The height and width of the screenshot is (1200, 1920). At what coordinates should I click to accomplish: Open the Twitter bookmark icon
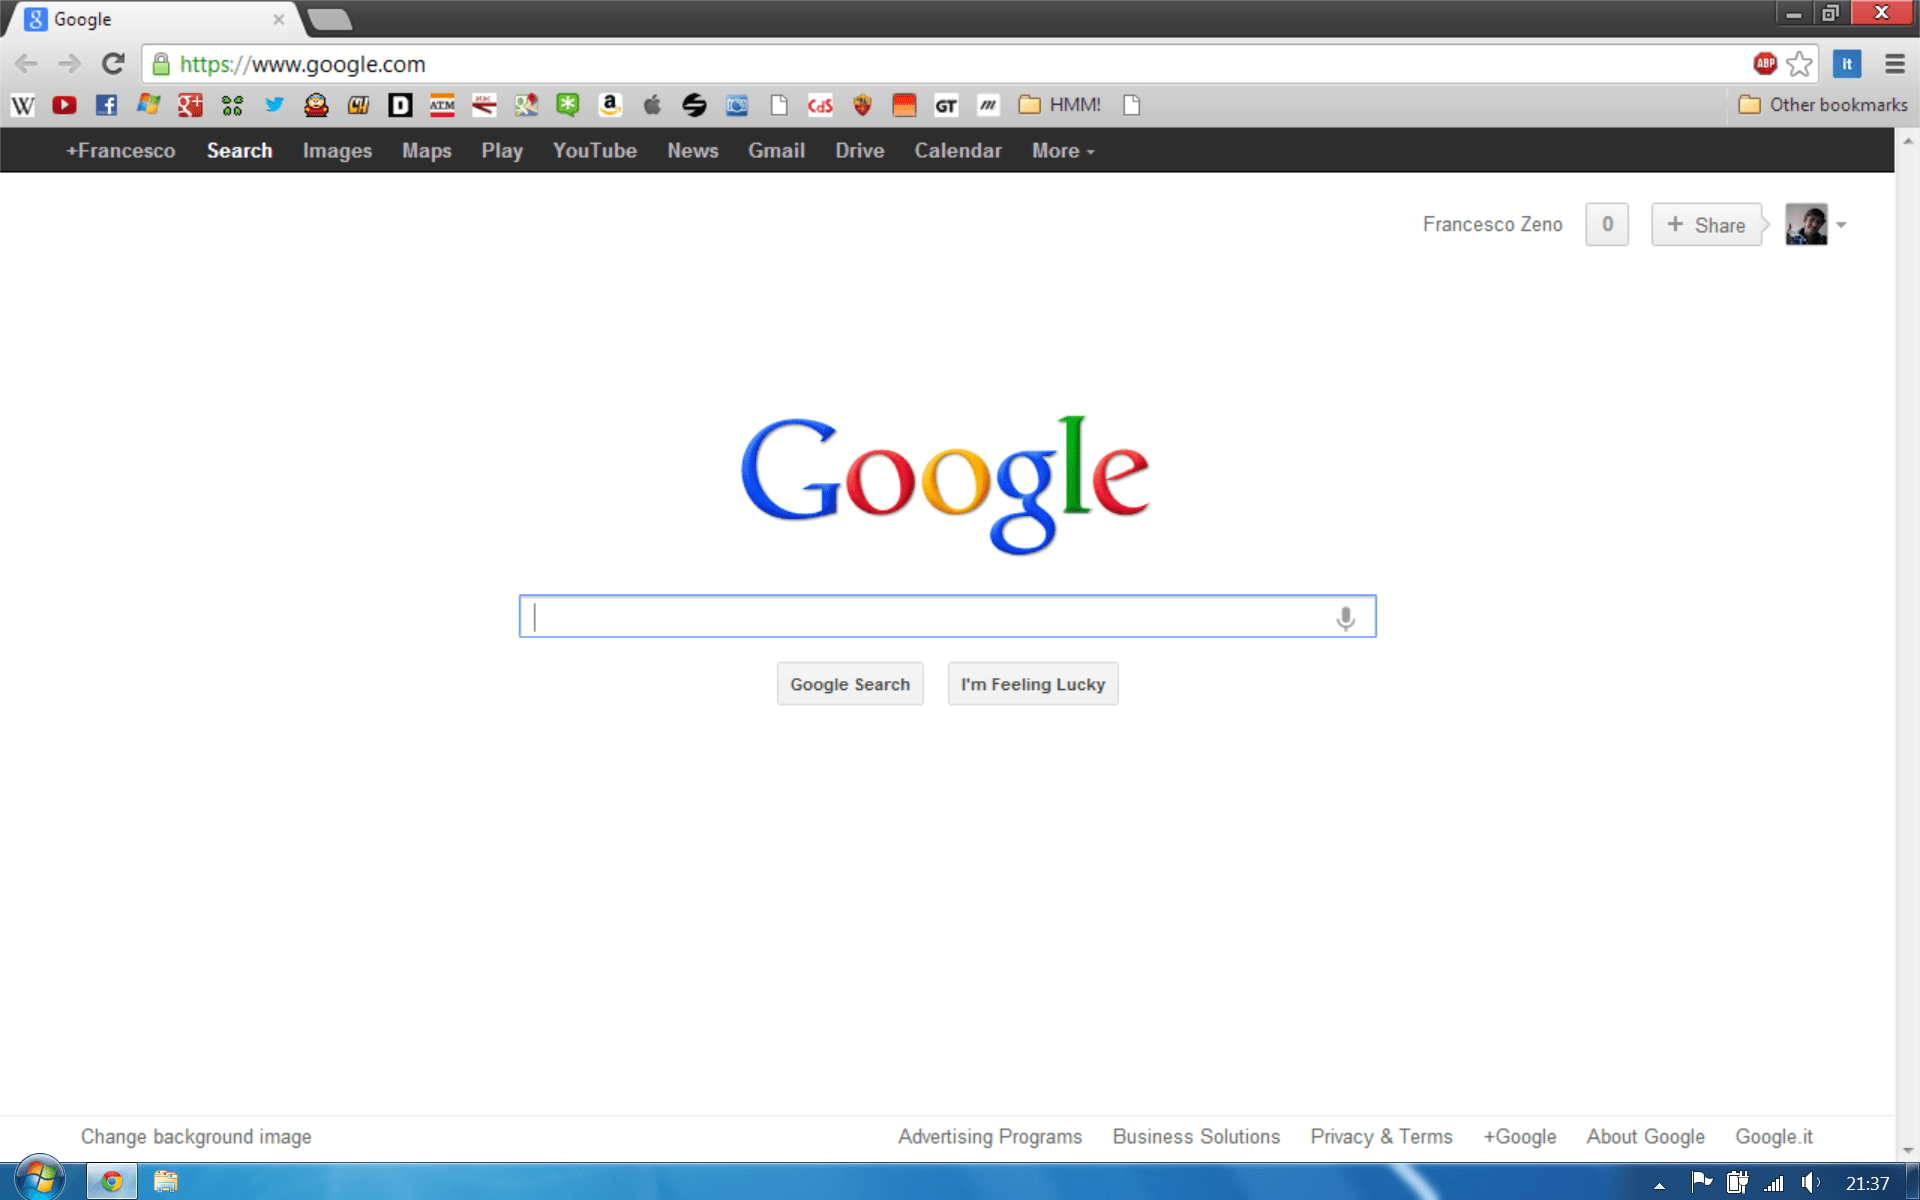(274, 105)
